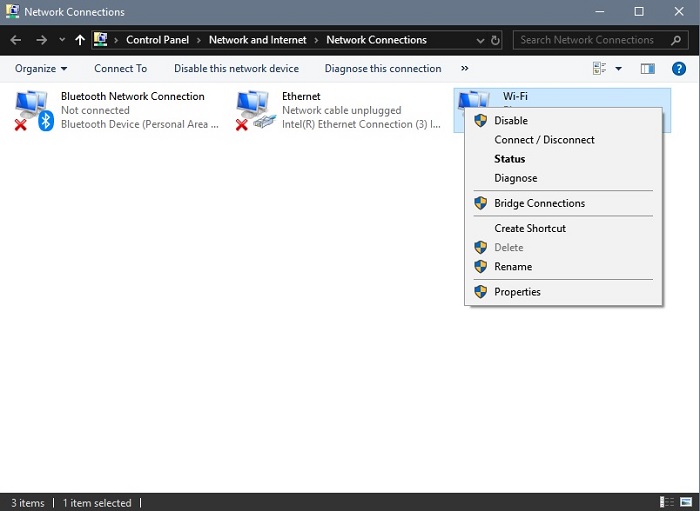Expand the Organize dropdown menu
Viewport: 700px width, 511px height.
(x=41, y=68)
